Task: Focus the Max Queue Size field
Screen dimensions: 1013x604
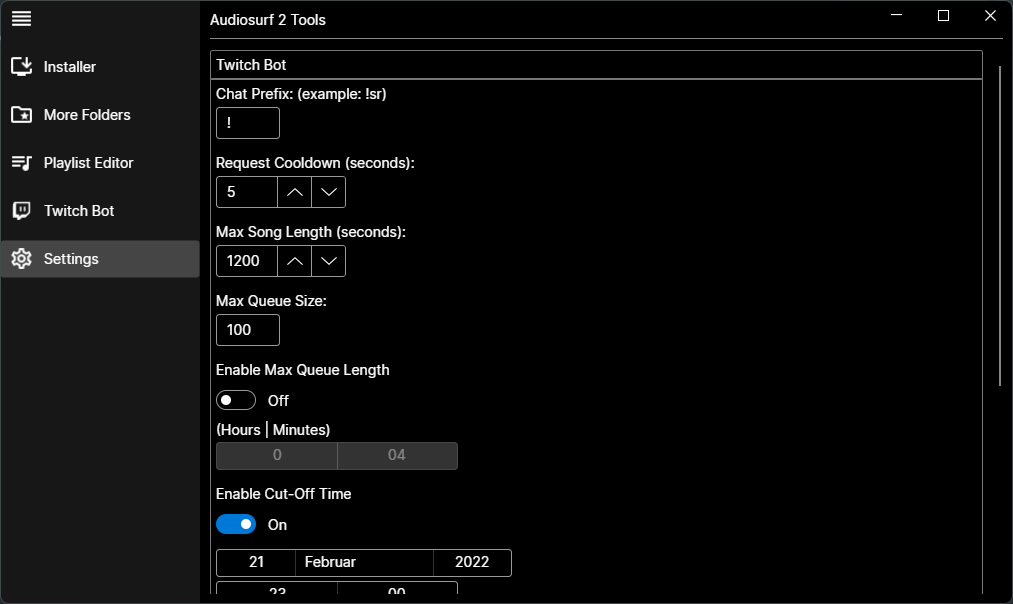Action: pyautogui.click(x=248, y=330)
